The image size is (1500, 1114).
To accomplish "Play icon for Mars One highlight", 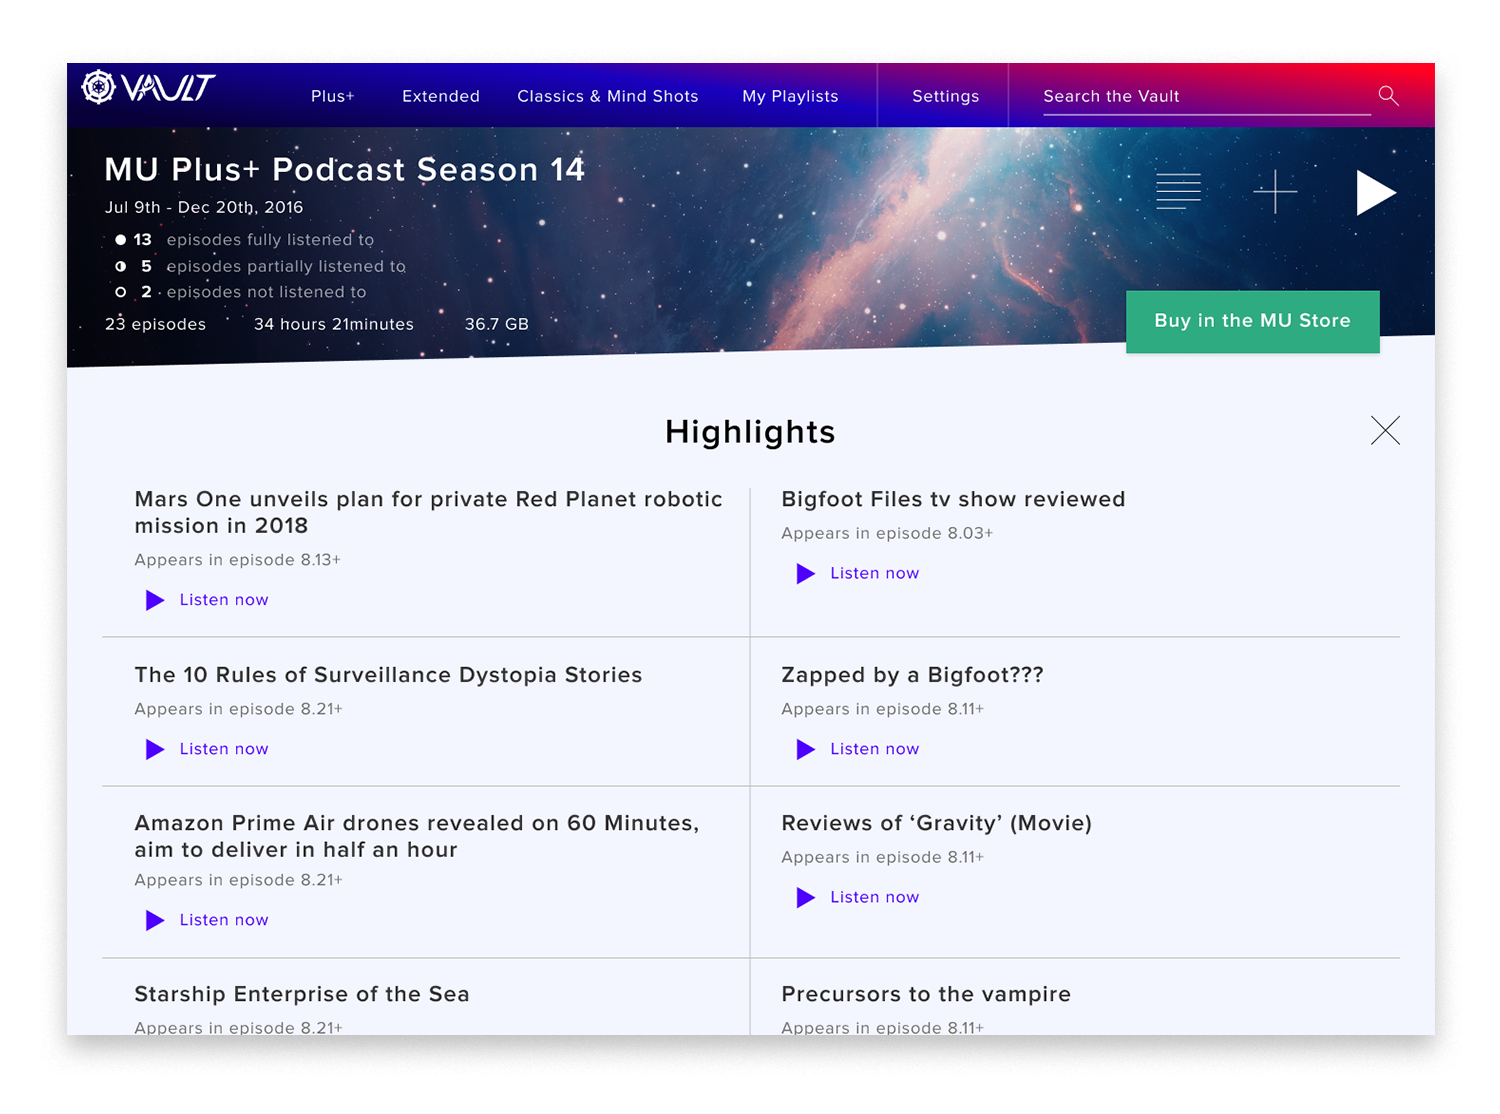I will pos(155,600).
